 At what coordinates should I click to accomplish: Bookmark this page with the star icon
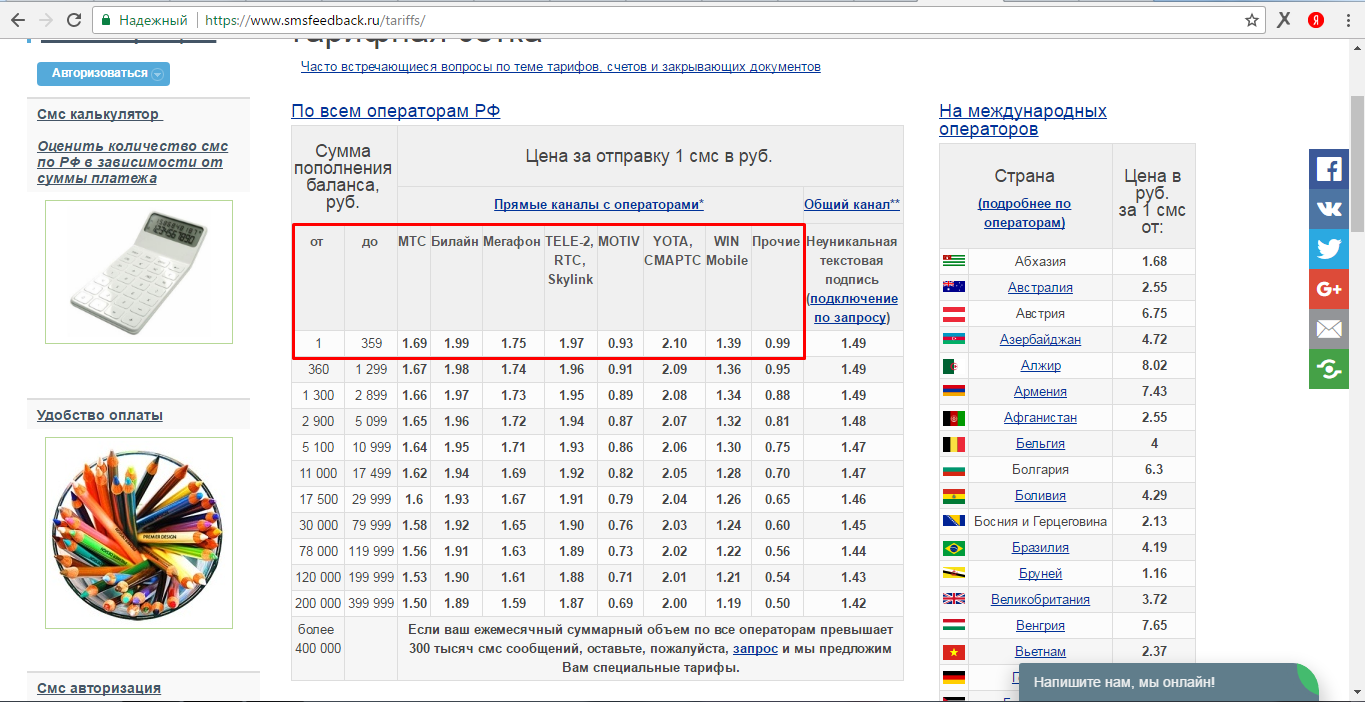tap(1251, 20)
